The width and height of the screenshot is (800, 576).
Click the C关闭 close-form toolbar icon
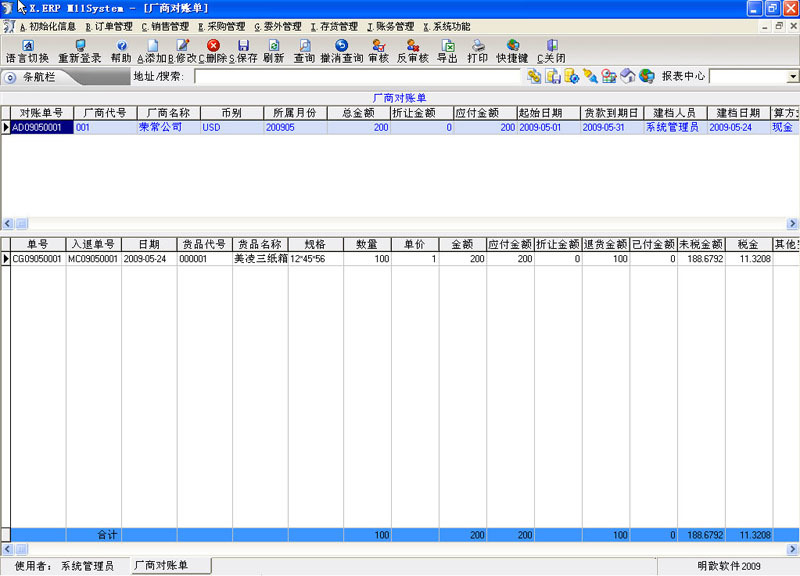(x=552, y=45)
